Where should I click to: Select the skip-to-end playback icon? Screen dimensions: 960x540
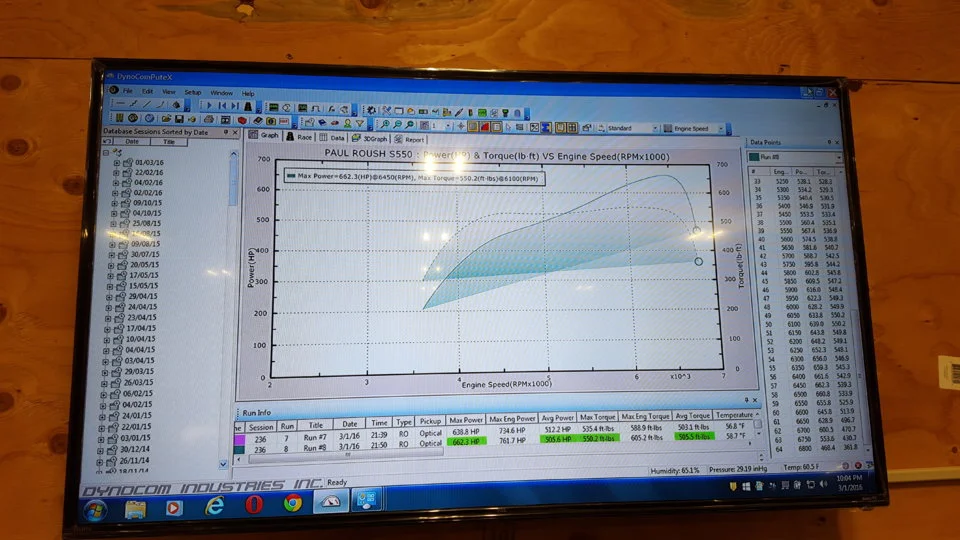point(235,106)
